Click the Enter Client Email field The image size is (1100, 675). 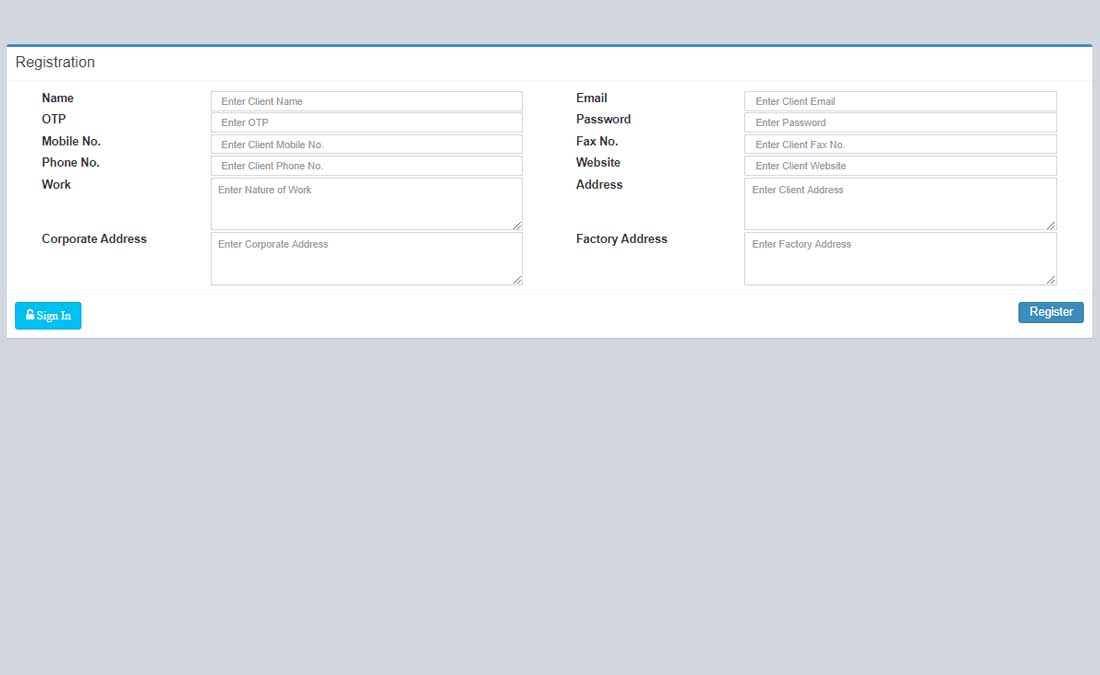click(900, 101)
